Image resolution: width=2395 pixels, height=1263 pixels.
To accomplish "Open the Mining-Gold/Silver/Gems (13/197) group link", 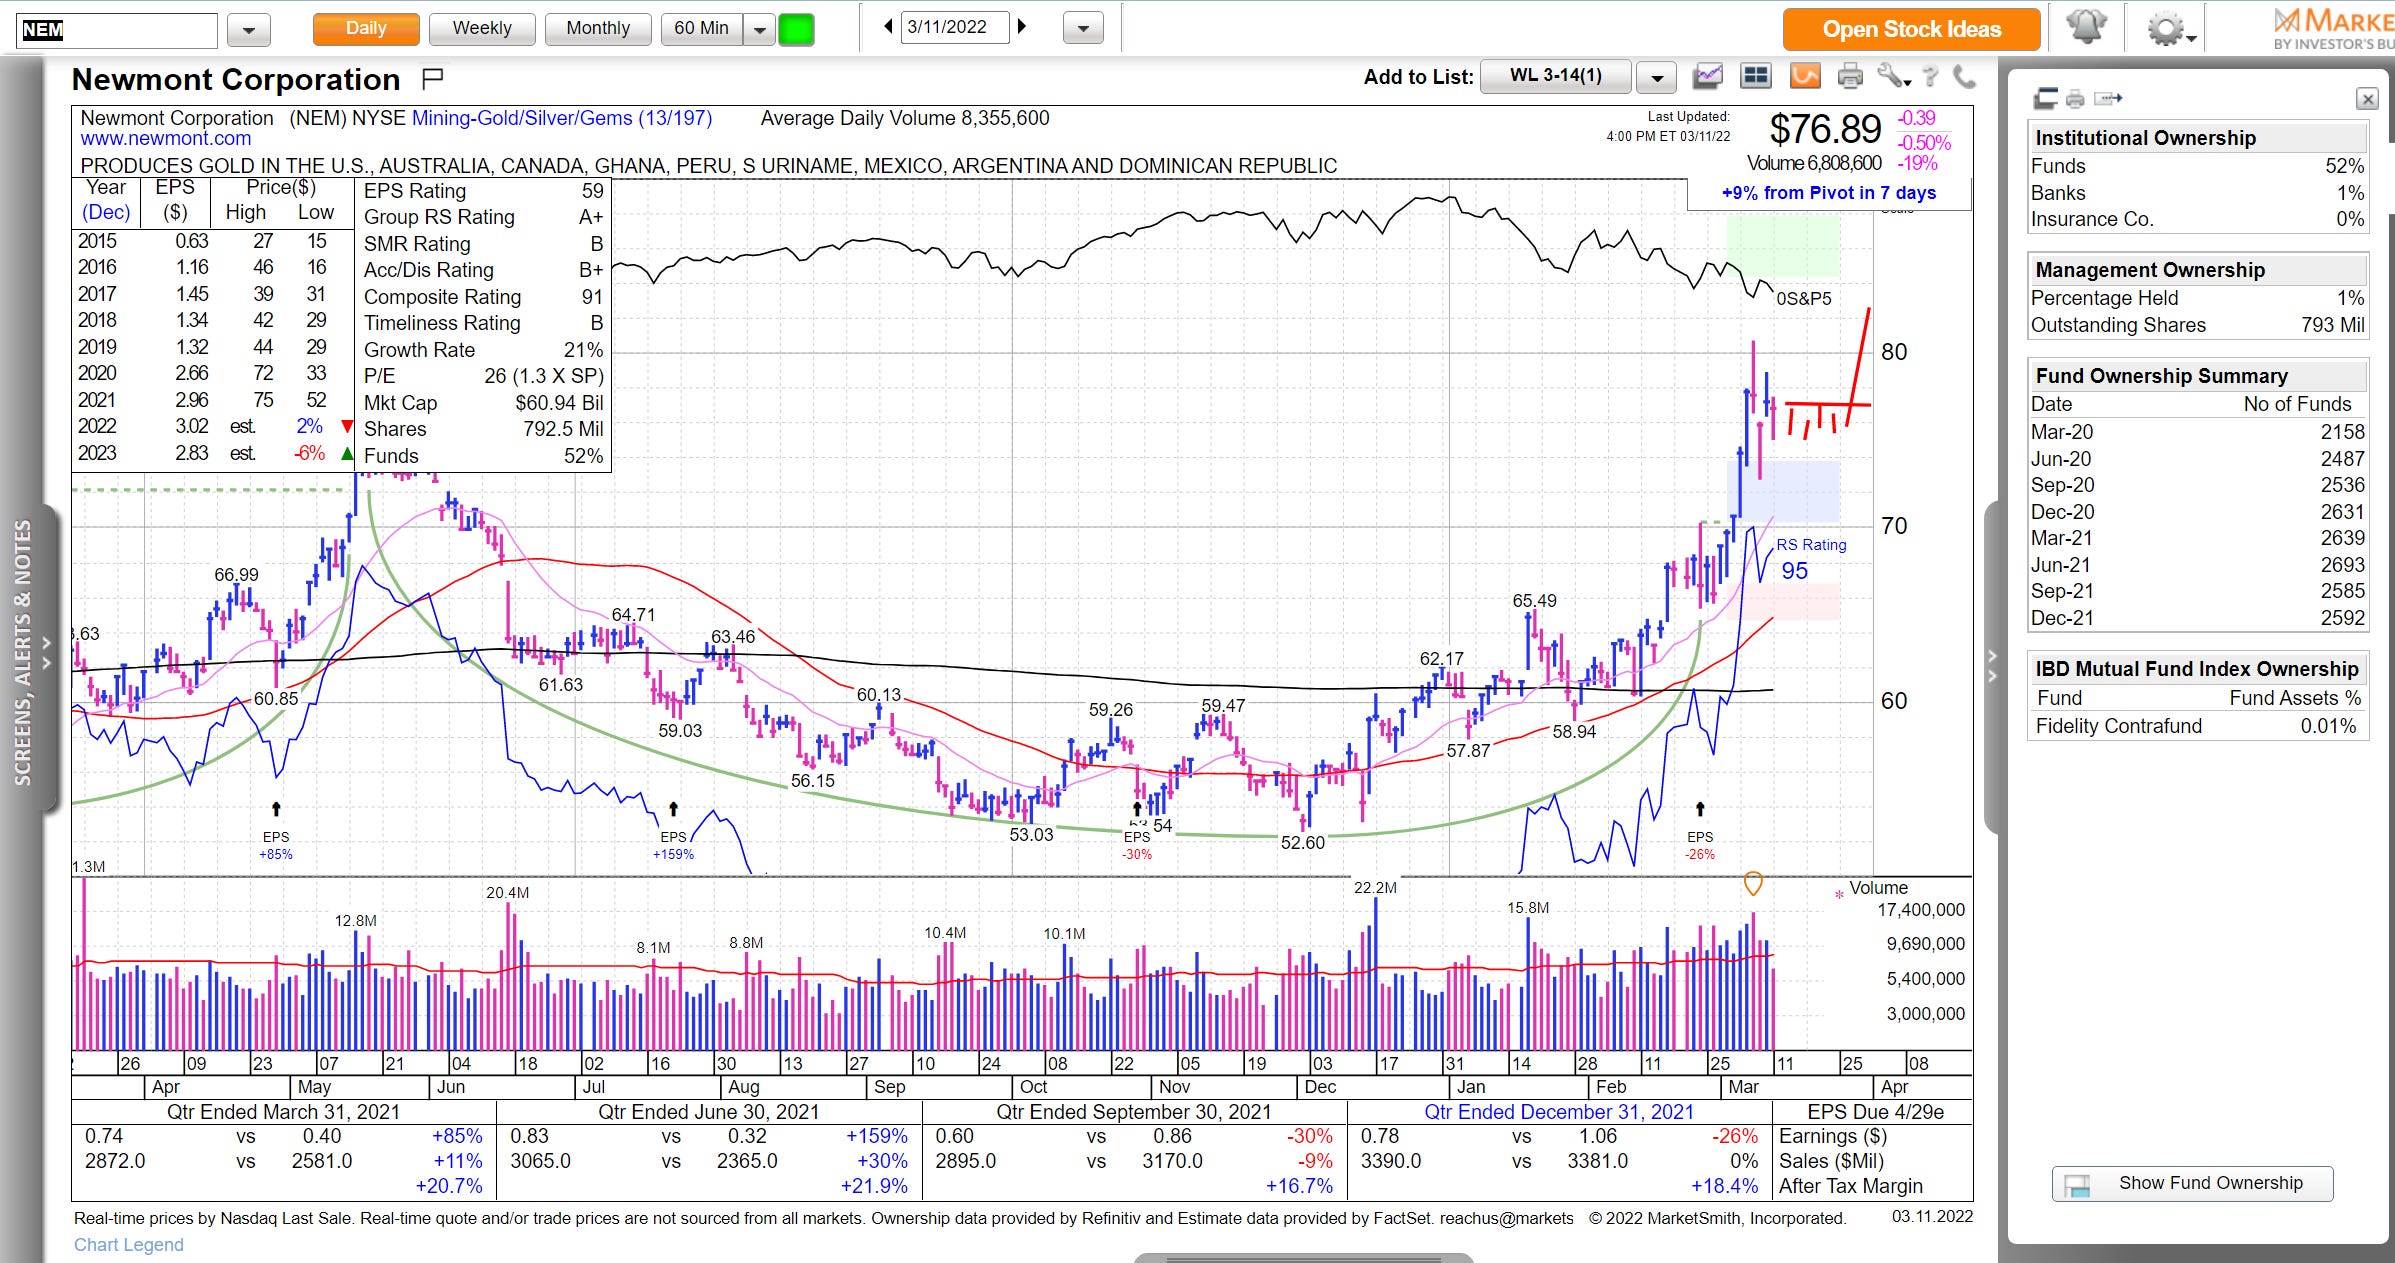I will pos(562,118).
